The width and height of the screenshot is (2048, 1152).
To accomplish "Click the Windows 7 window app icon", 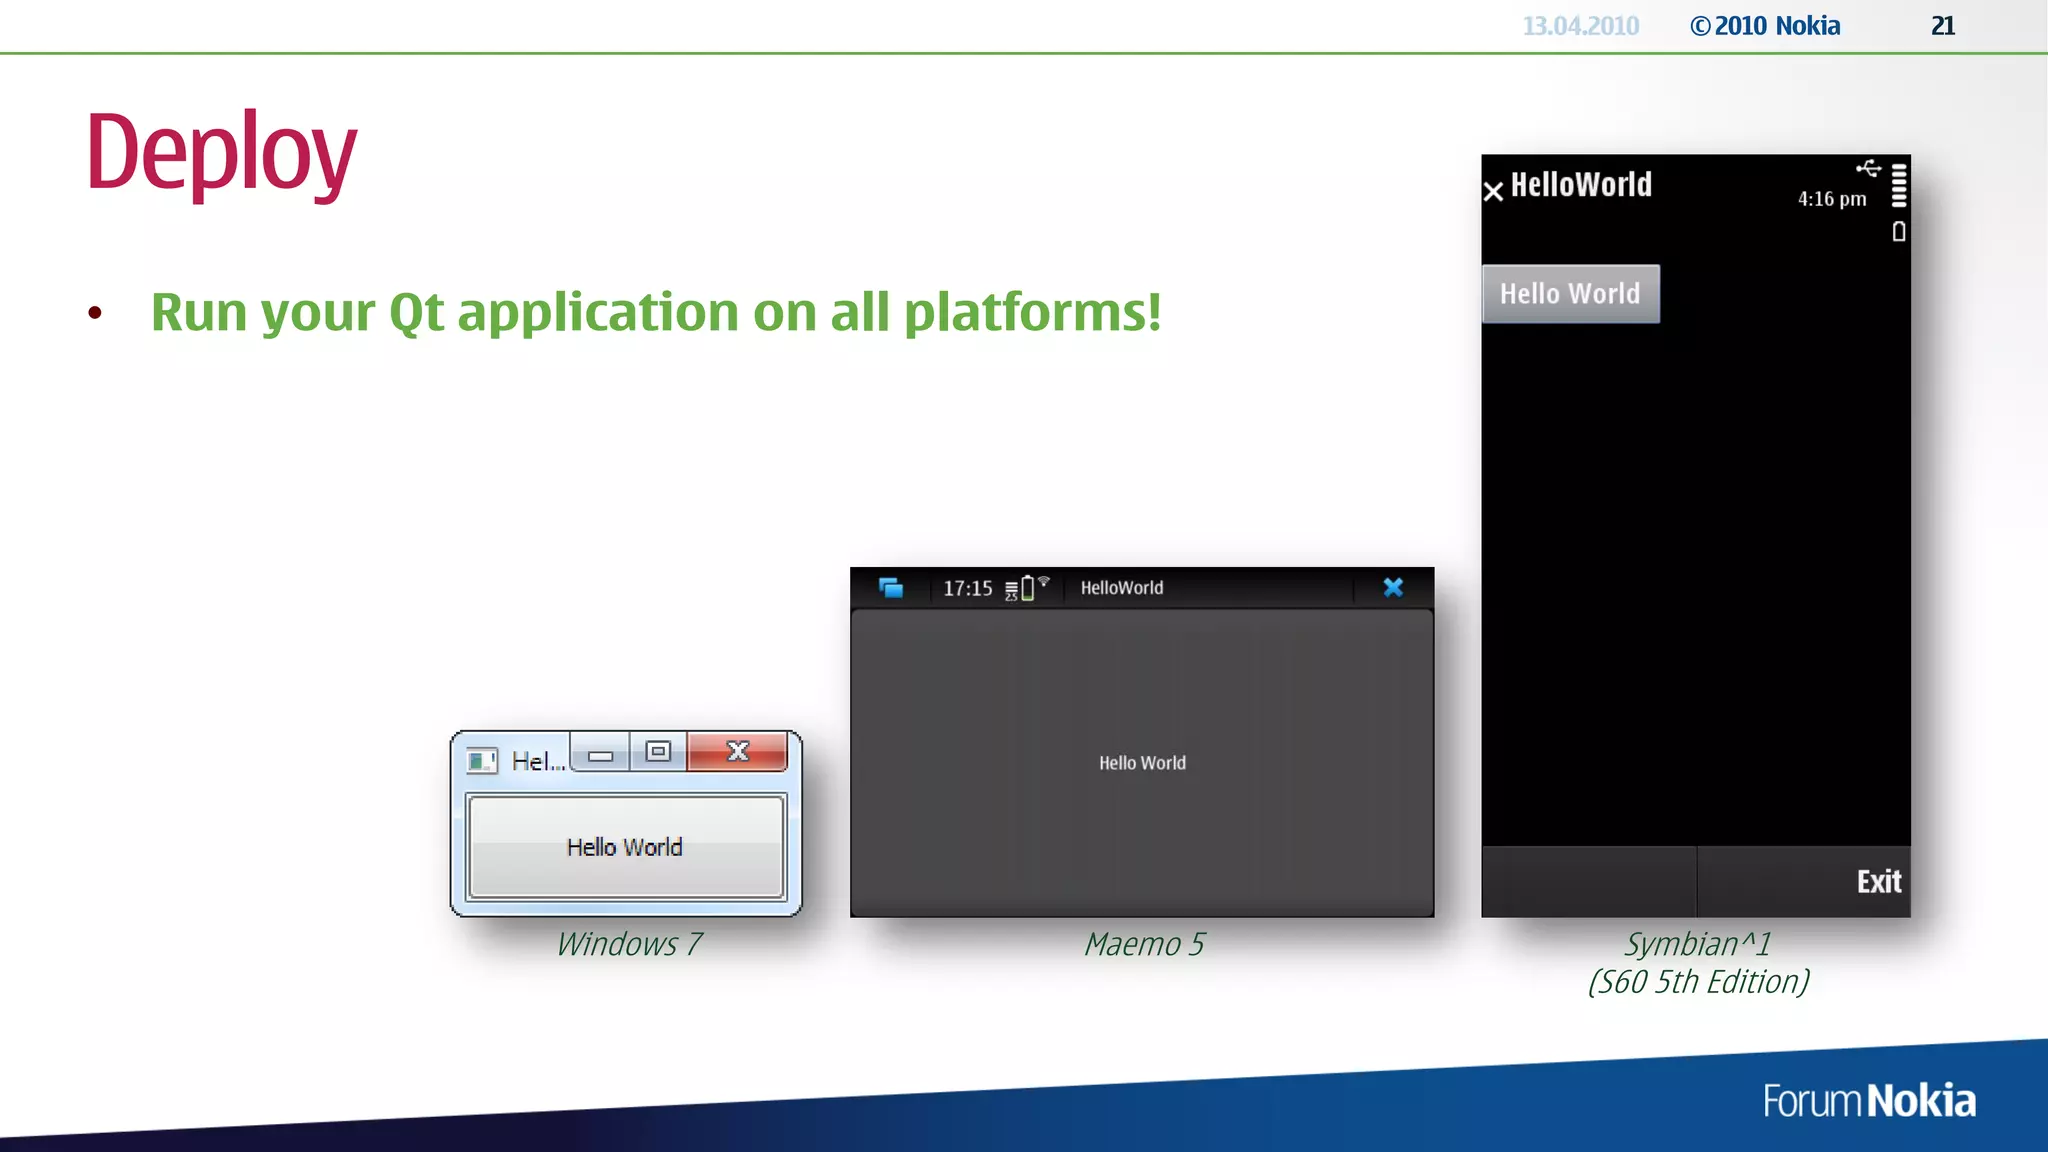I will (481, 761).
